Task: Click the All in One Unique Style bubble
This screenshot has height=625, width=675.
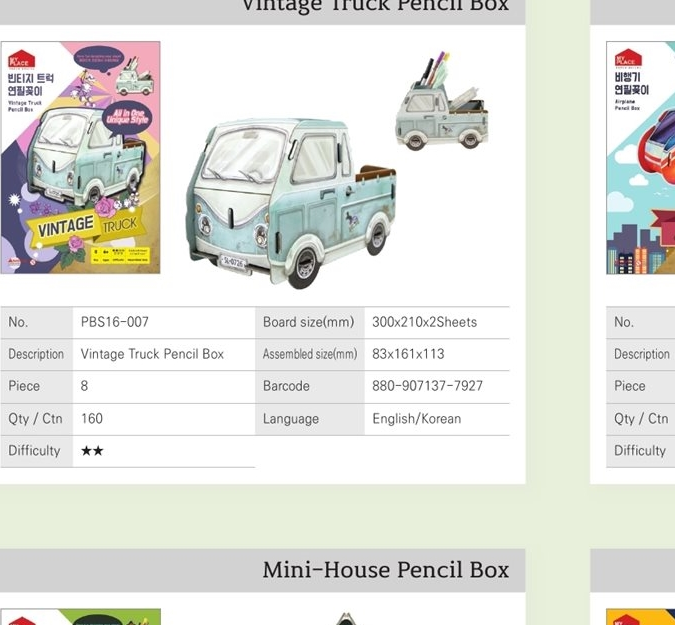Action: 127,117
